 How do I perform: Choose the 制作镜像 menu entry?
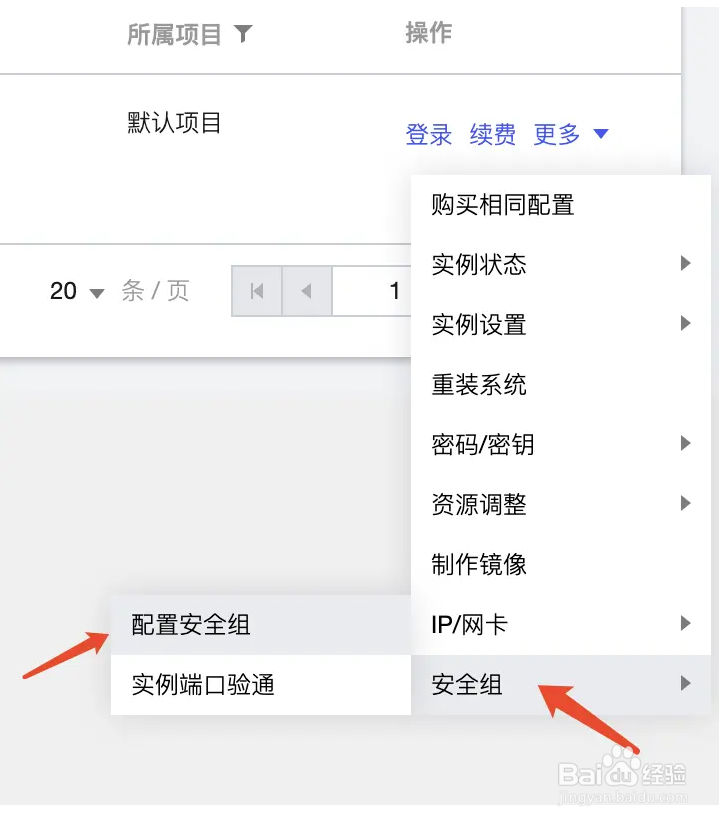point(561,565)
